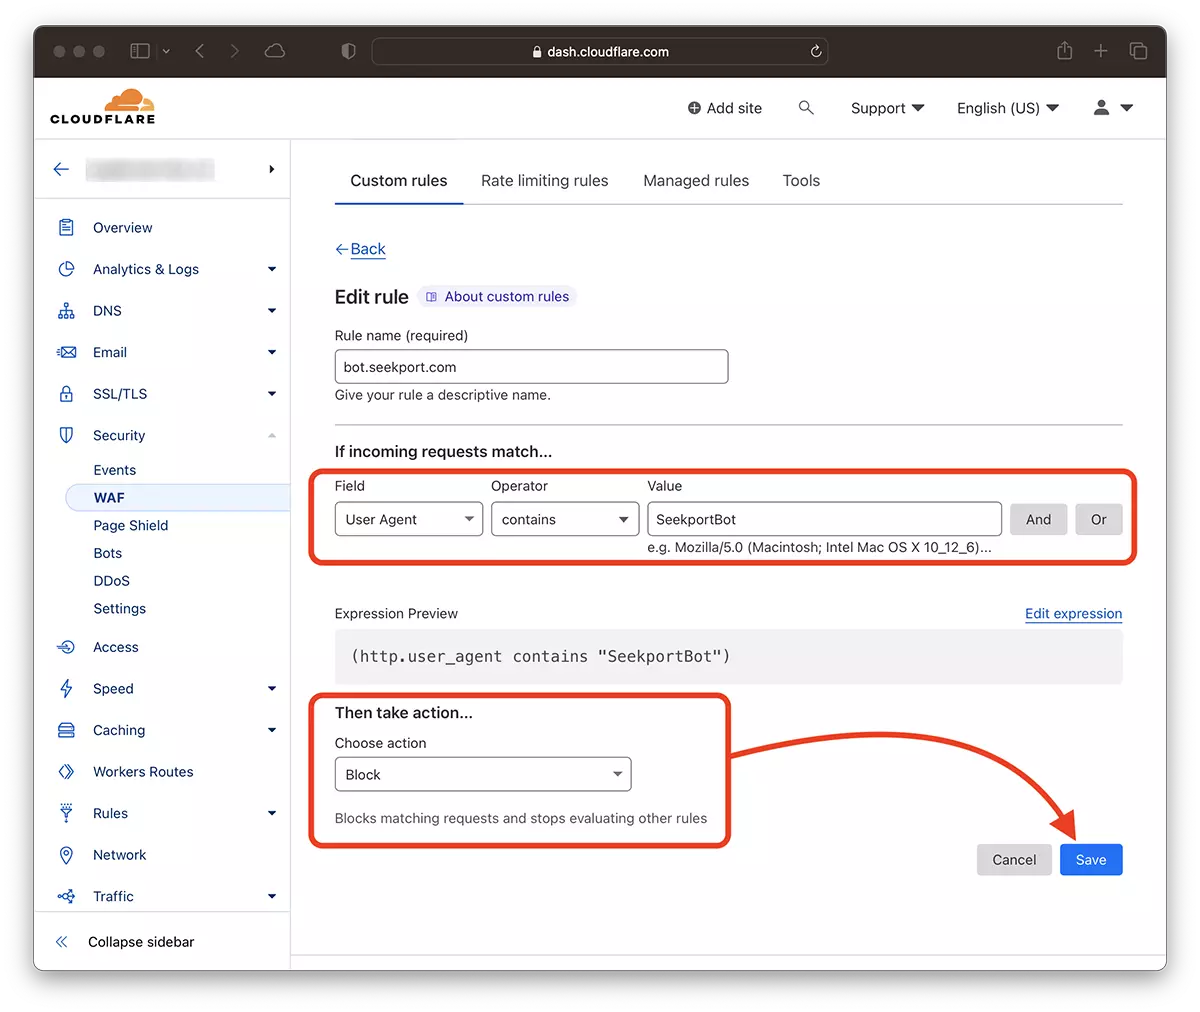Viewport: 1200px width, 1012px height.
Task: Select WAF in the sidebar
Action: 177,497
